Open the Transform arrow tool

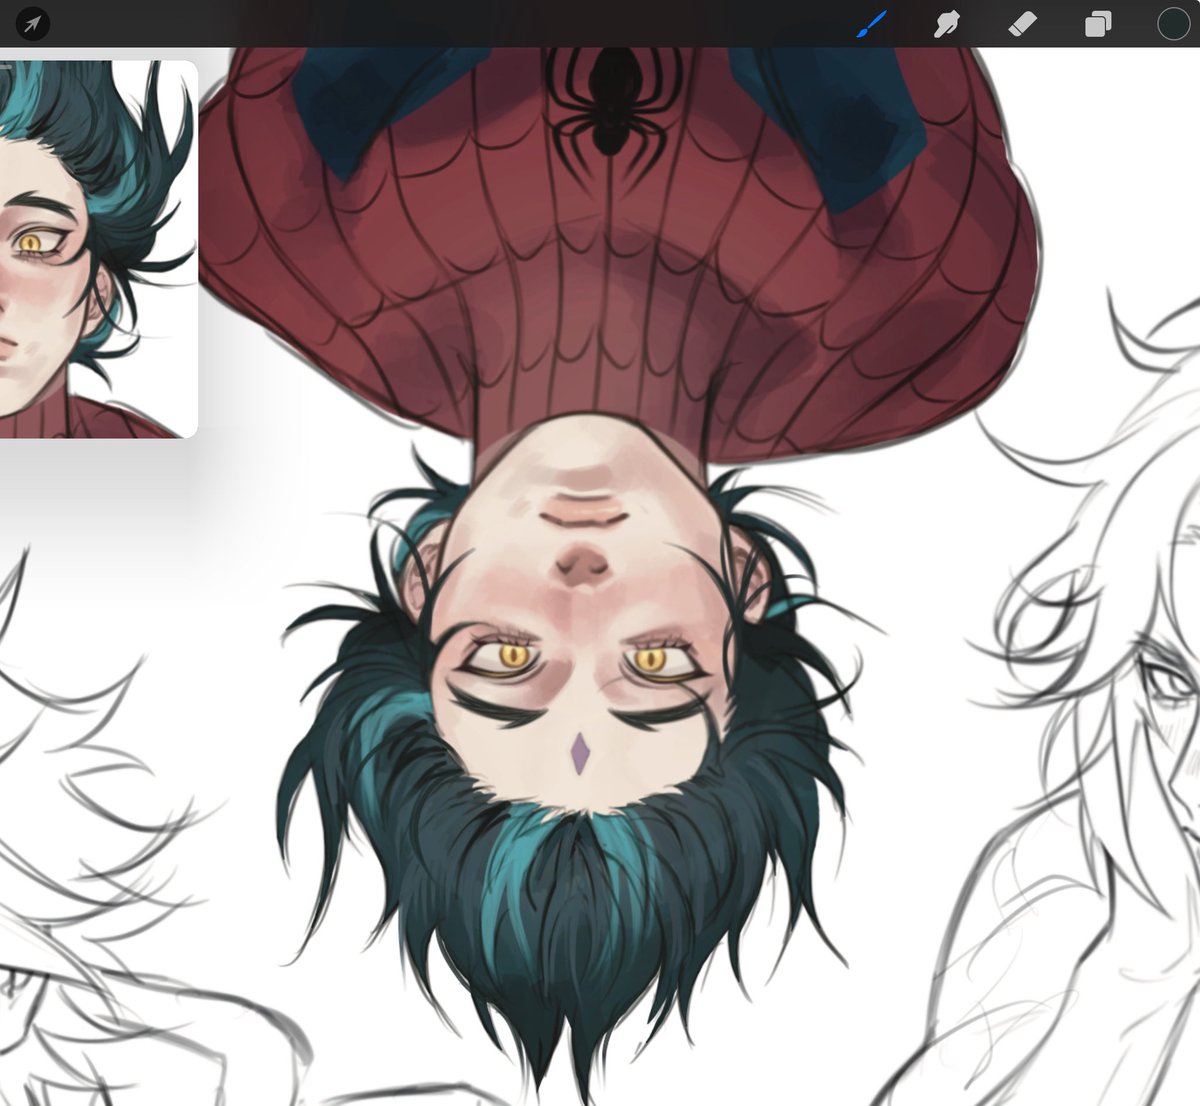(x=32, y=23)
